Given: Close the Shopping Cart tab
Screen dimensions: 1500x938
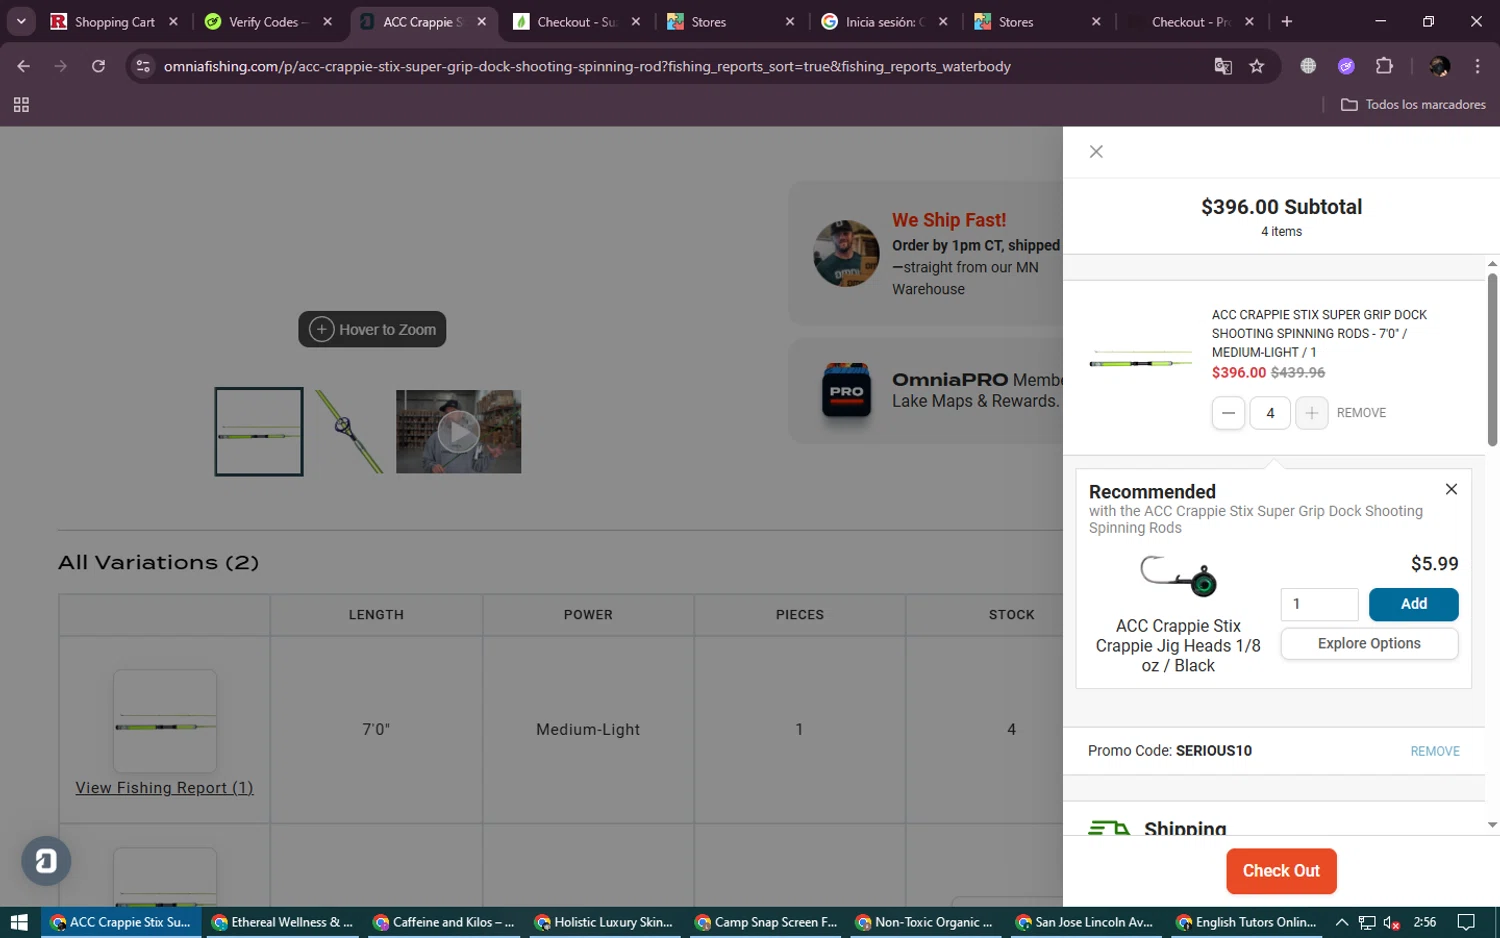Looking at the screenshot, I should coord(173,21).
